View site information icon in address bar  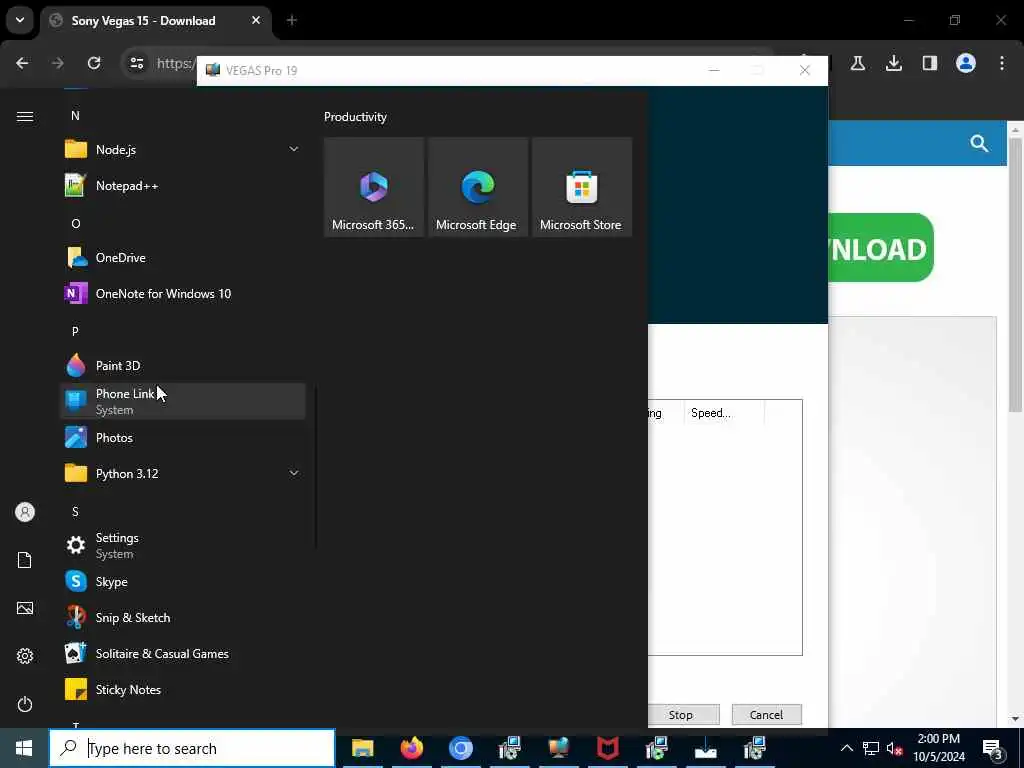[136, 63]
